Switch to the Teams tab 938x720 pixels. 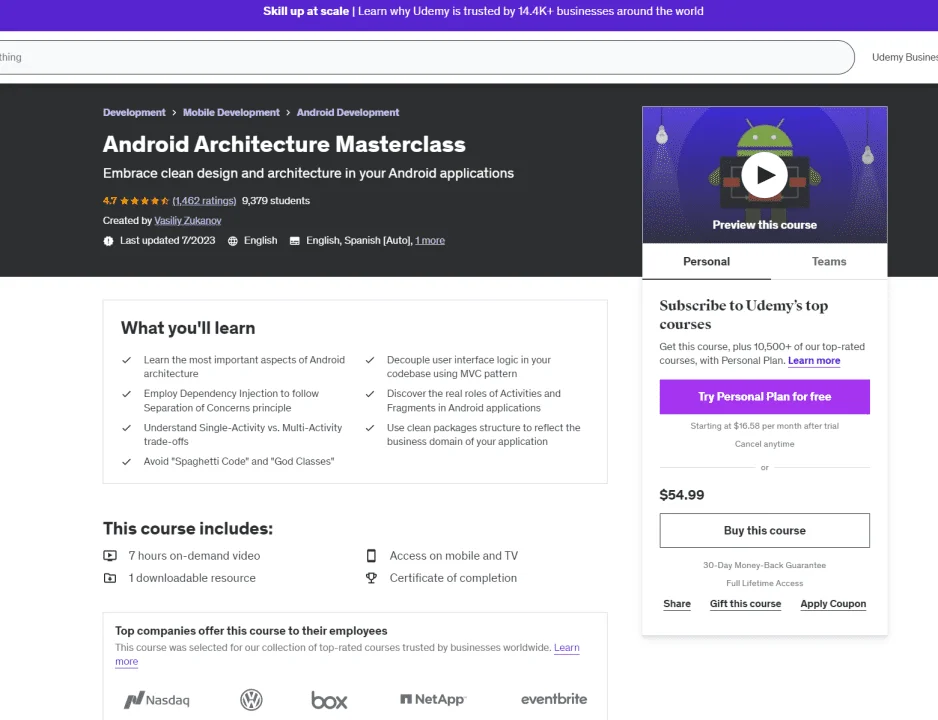click(829, 261)
